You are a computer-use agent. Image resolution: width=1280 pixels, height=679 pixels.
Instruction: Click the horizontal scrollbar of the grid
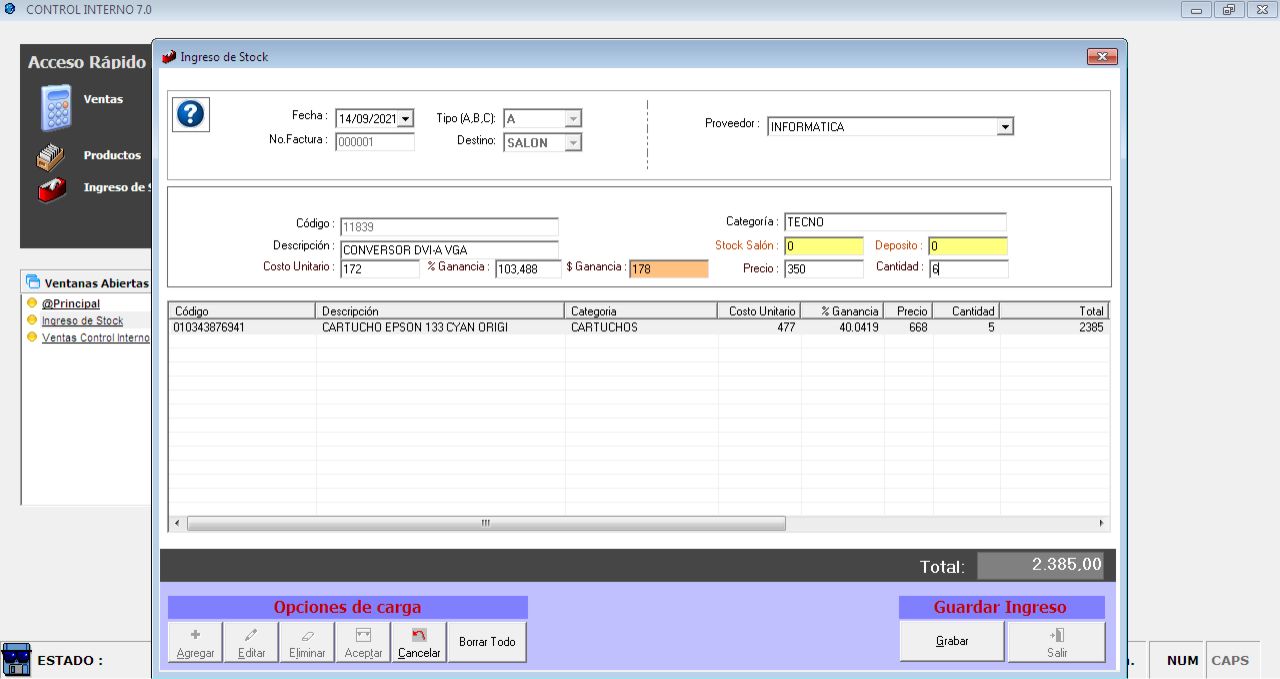tap(486, 523)
